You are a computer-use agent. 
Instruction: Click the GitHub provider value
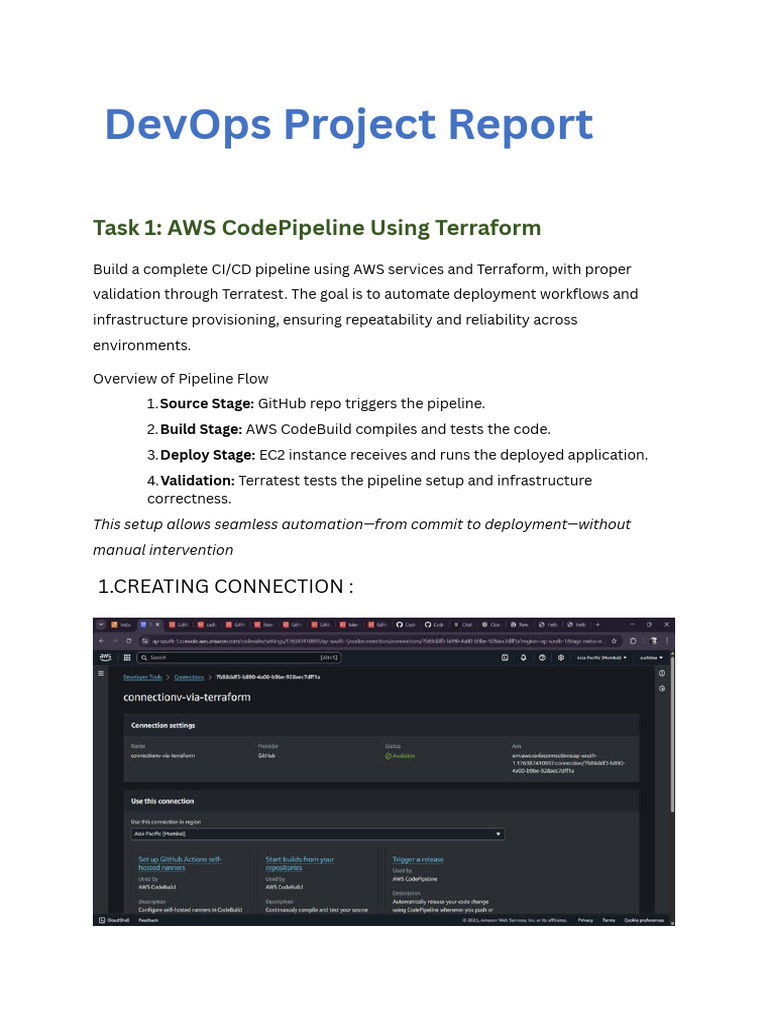pos(266,756)
